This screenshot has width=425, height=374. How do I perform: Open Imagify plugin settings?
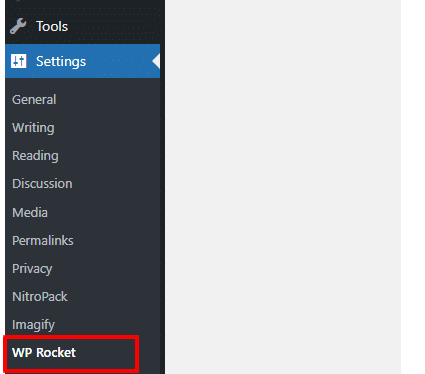tap(33, 325)
